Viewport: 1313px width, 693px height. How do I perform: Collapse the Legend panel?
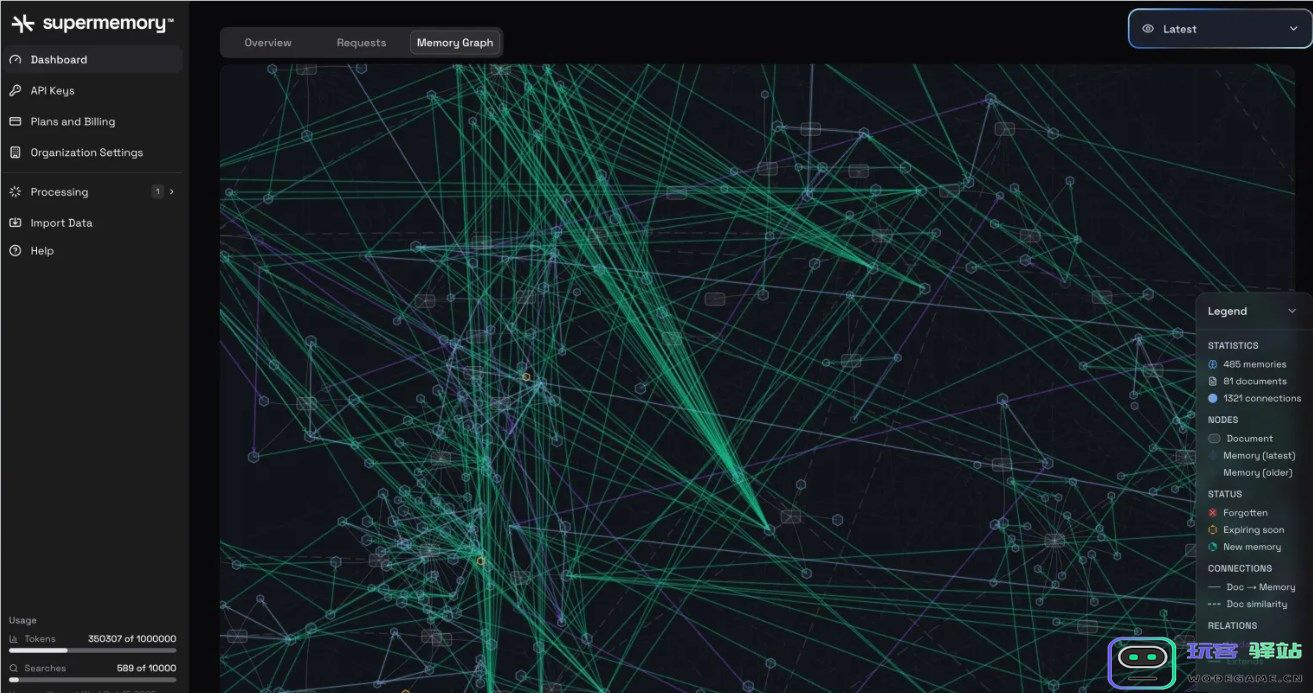(x=1291, y=311)
